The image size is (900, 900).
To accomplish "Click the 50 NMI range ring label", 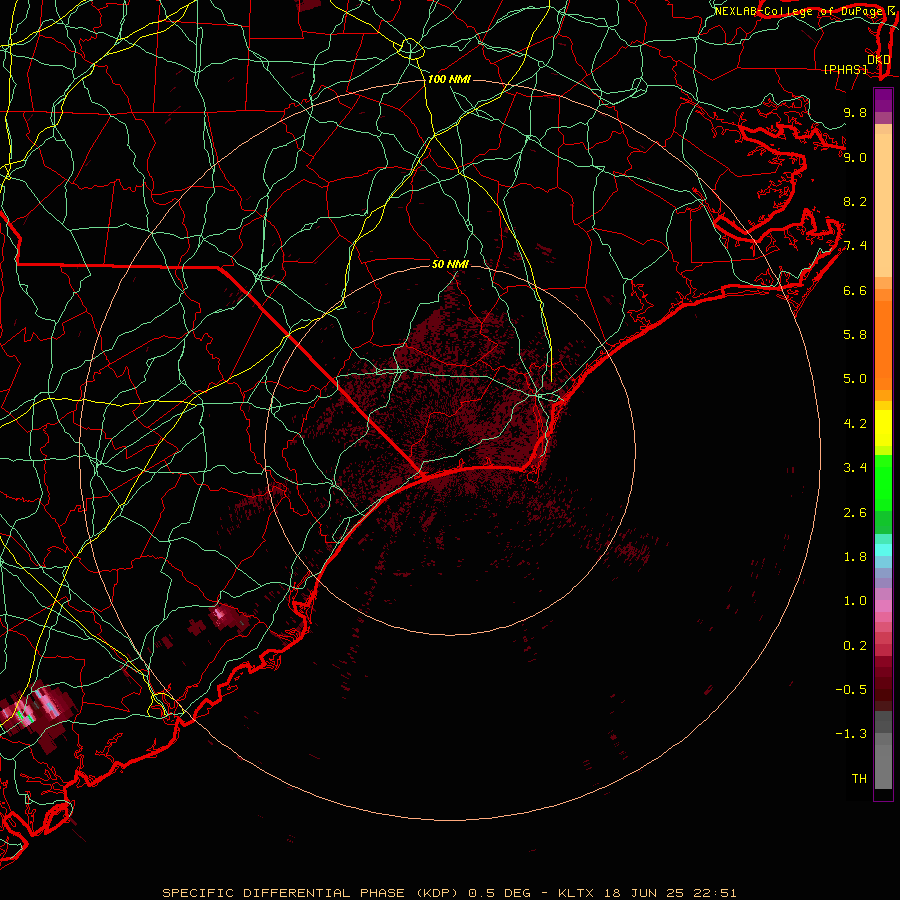I will (450, 264).
